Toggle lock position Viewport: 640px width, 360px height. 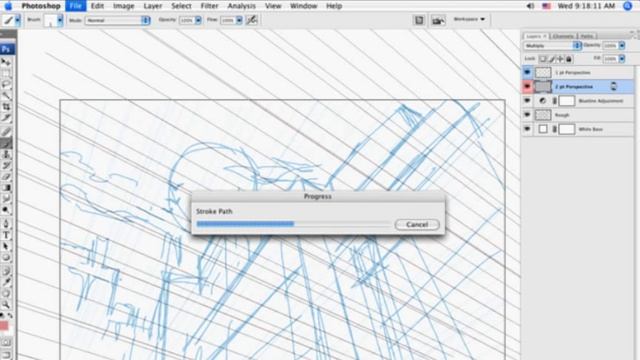click(560, 59)
